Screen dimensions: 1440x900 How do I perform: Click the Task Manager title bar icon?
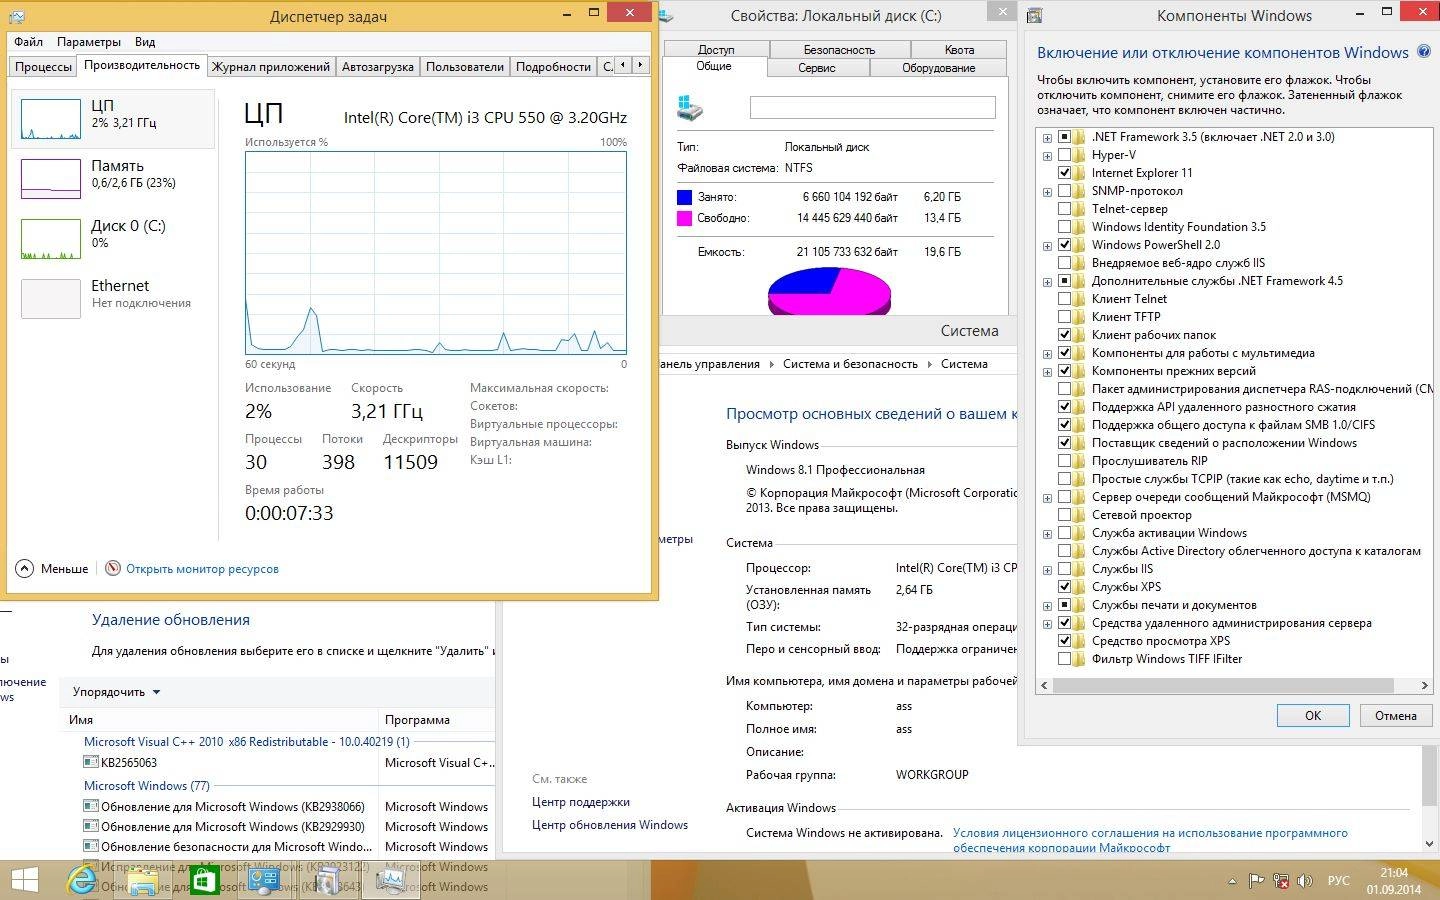[17, 16]
